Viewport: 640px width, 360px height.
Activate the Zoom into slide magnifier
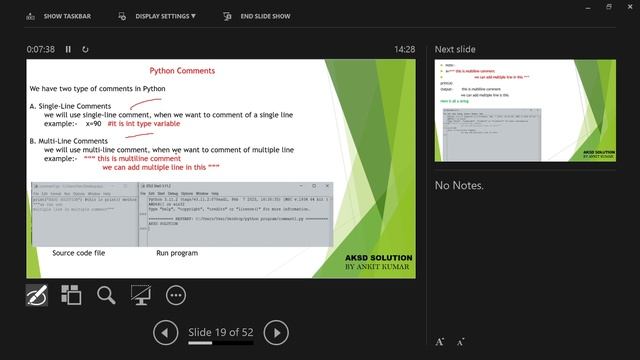[106, 295]
